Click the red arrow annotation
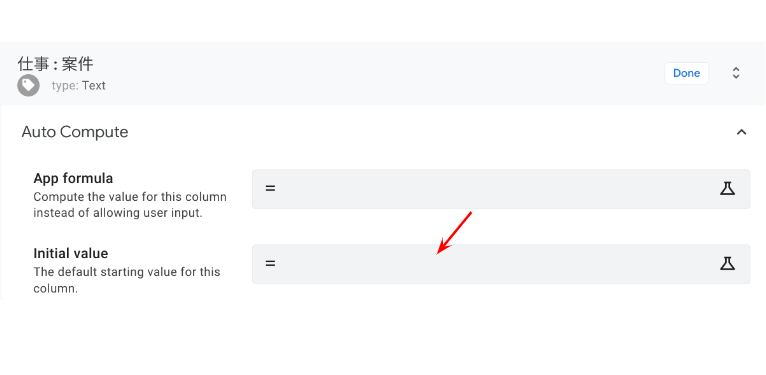 [454, 232]
